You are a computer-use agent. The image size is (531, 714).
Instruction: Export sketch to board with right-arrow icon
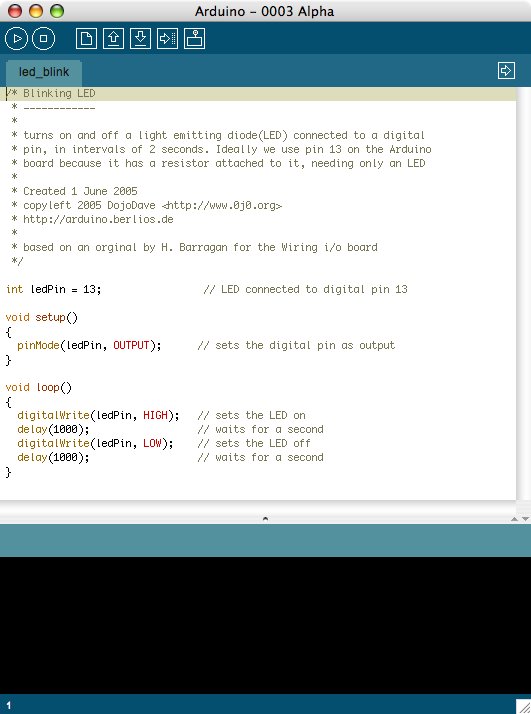(x=167, y=39)
